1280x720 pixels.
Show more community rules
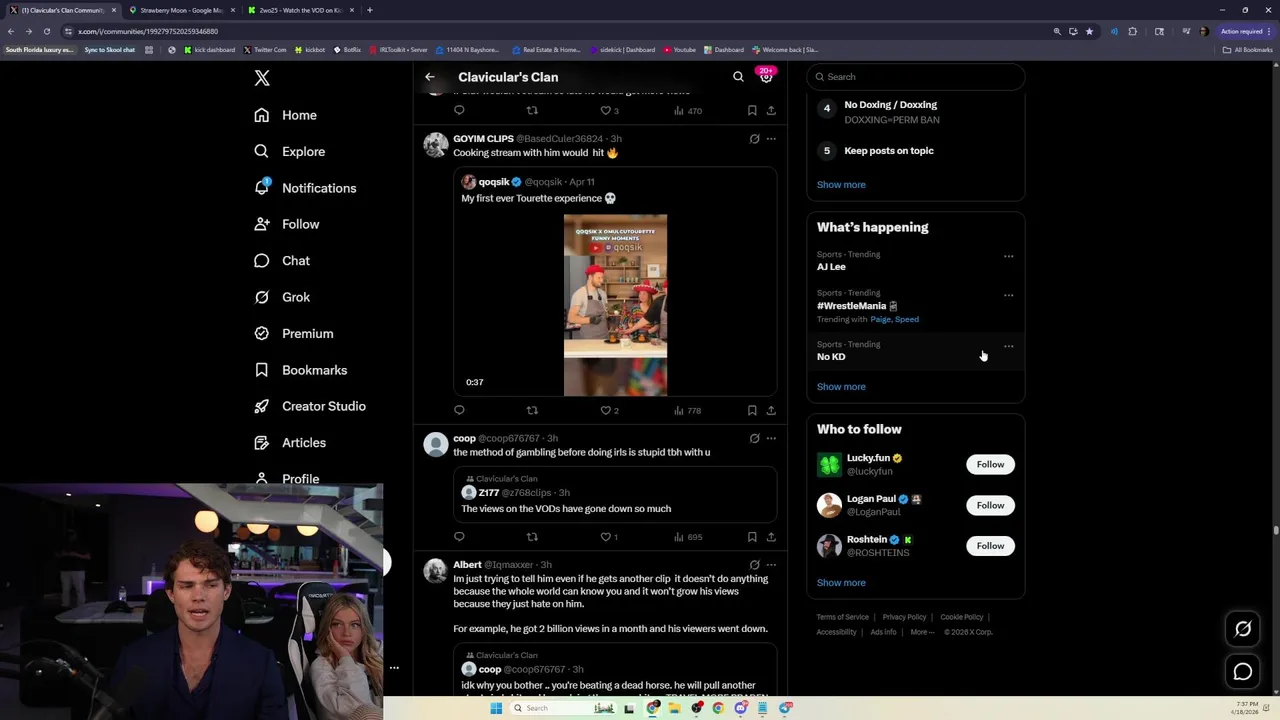841,185
